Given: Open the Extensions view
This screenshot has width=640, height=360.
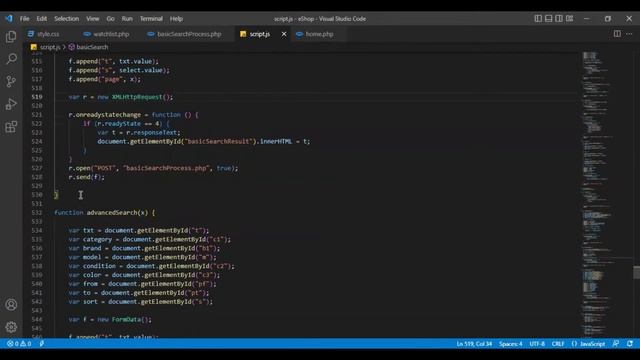Looking at the screenshot, I should 11,127.
